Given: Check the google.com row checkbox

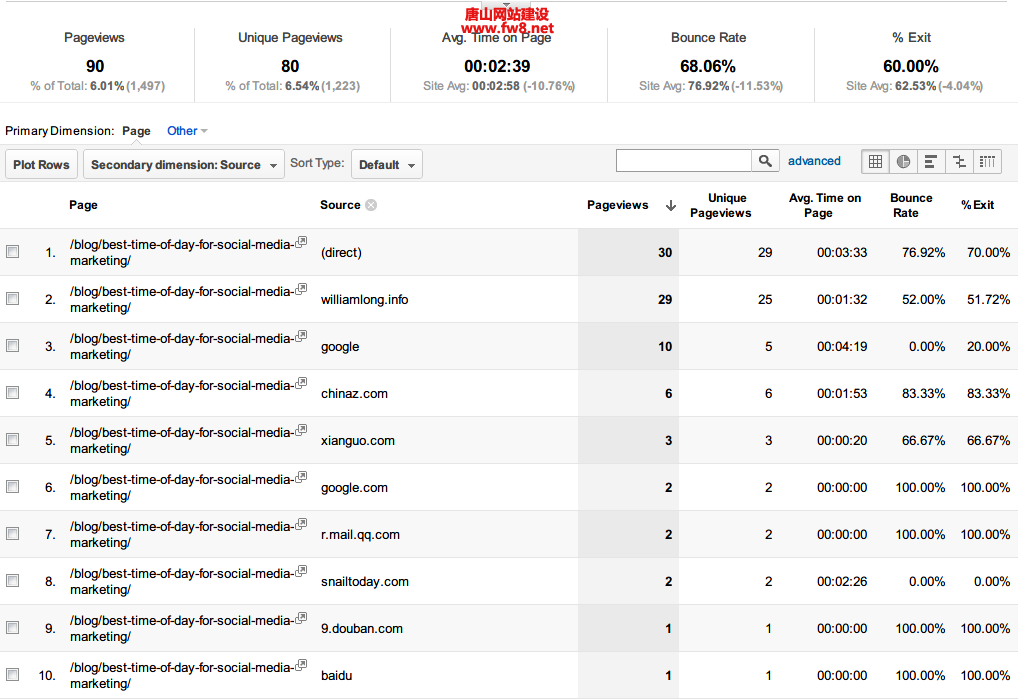Looking at the screenshot, I should (12, 486).
